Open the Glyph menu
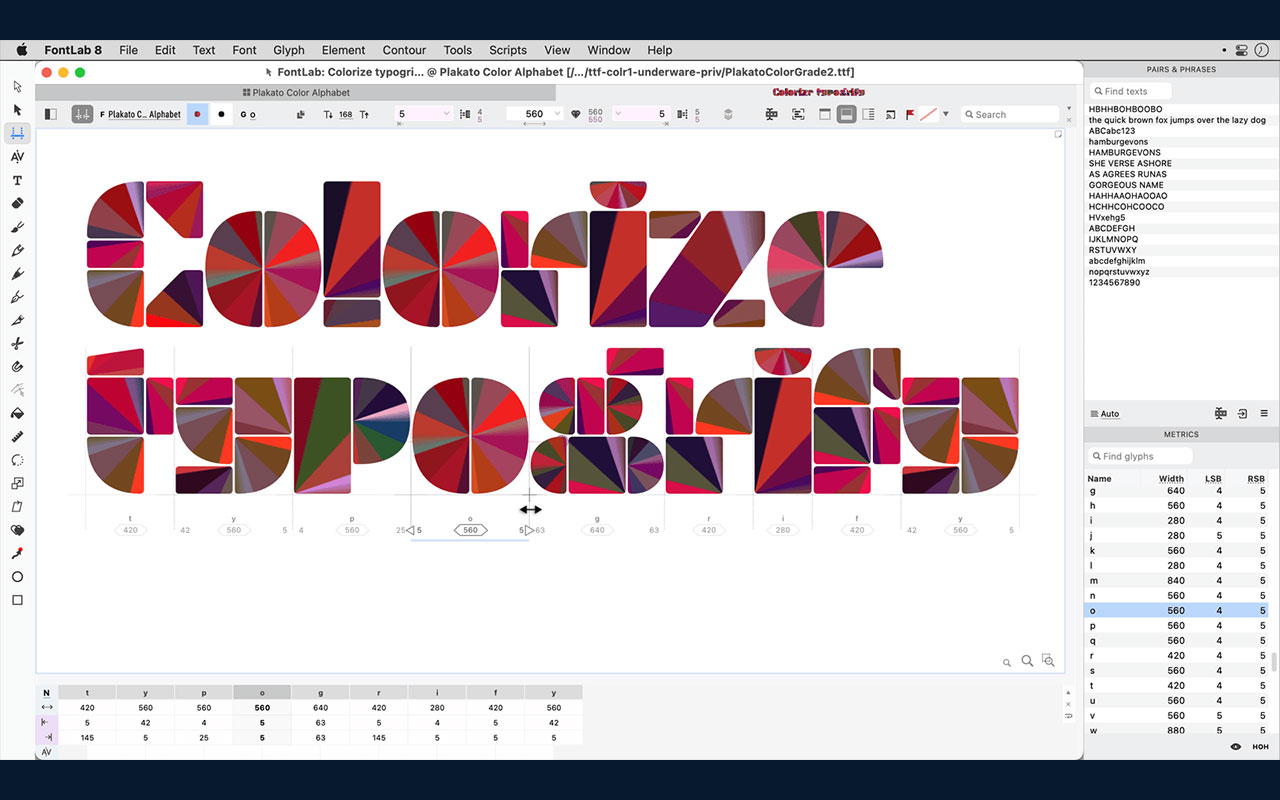Image resolution: width=1280 pixels, height=800 pixels. coord(289,50)
